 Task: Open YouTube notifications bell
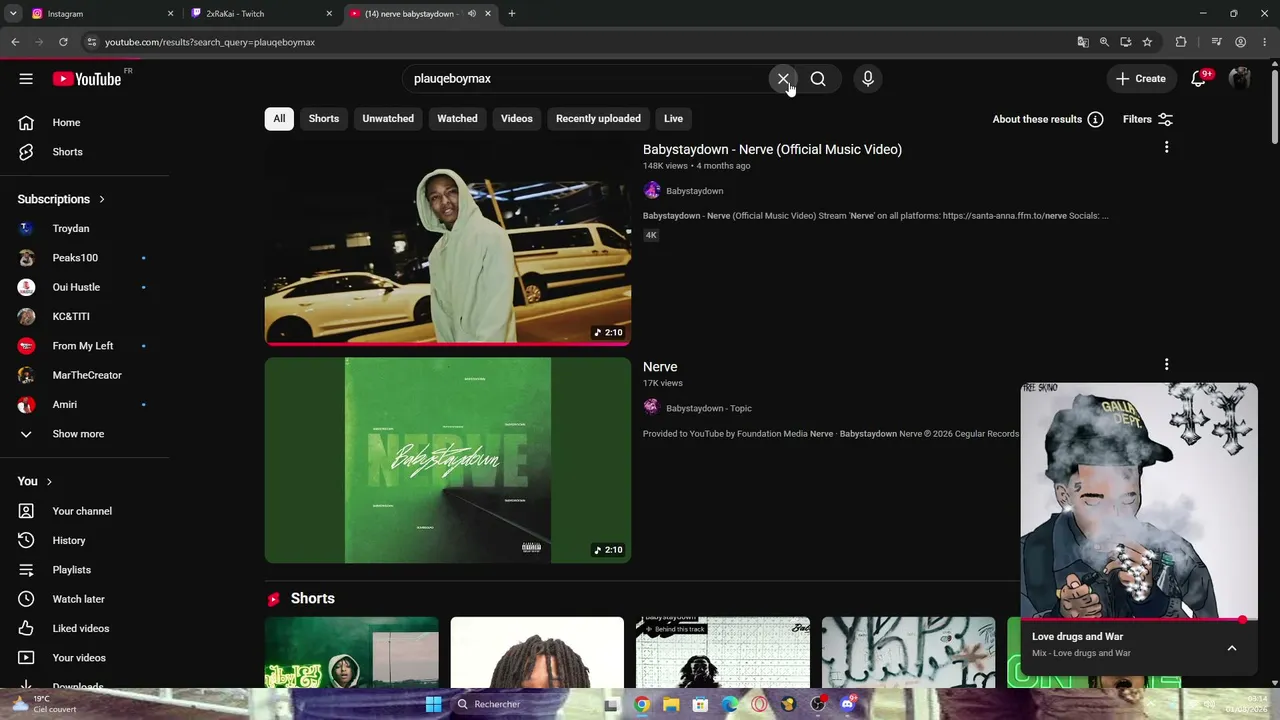(1198, 79)
